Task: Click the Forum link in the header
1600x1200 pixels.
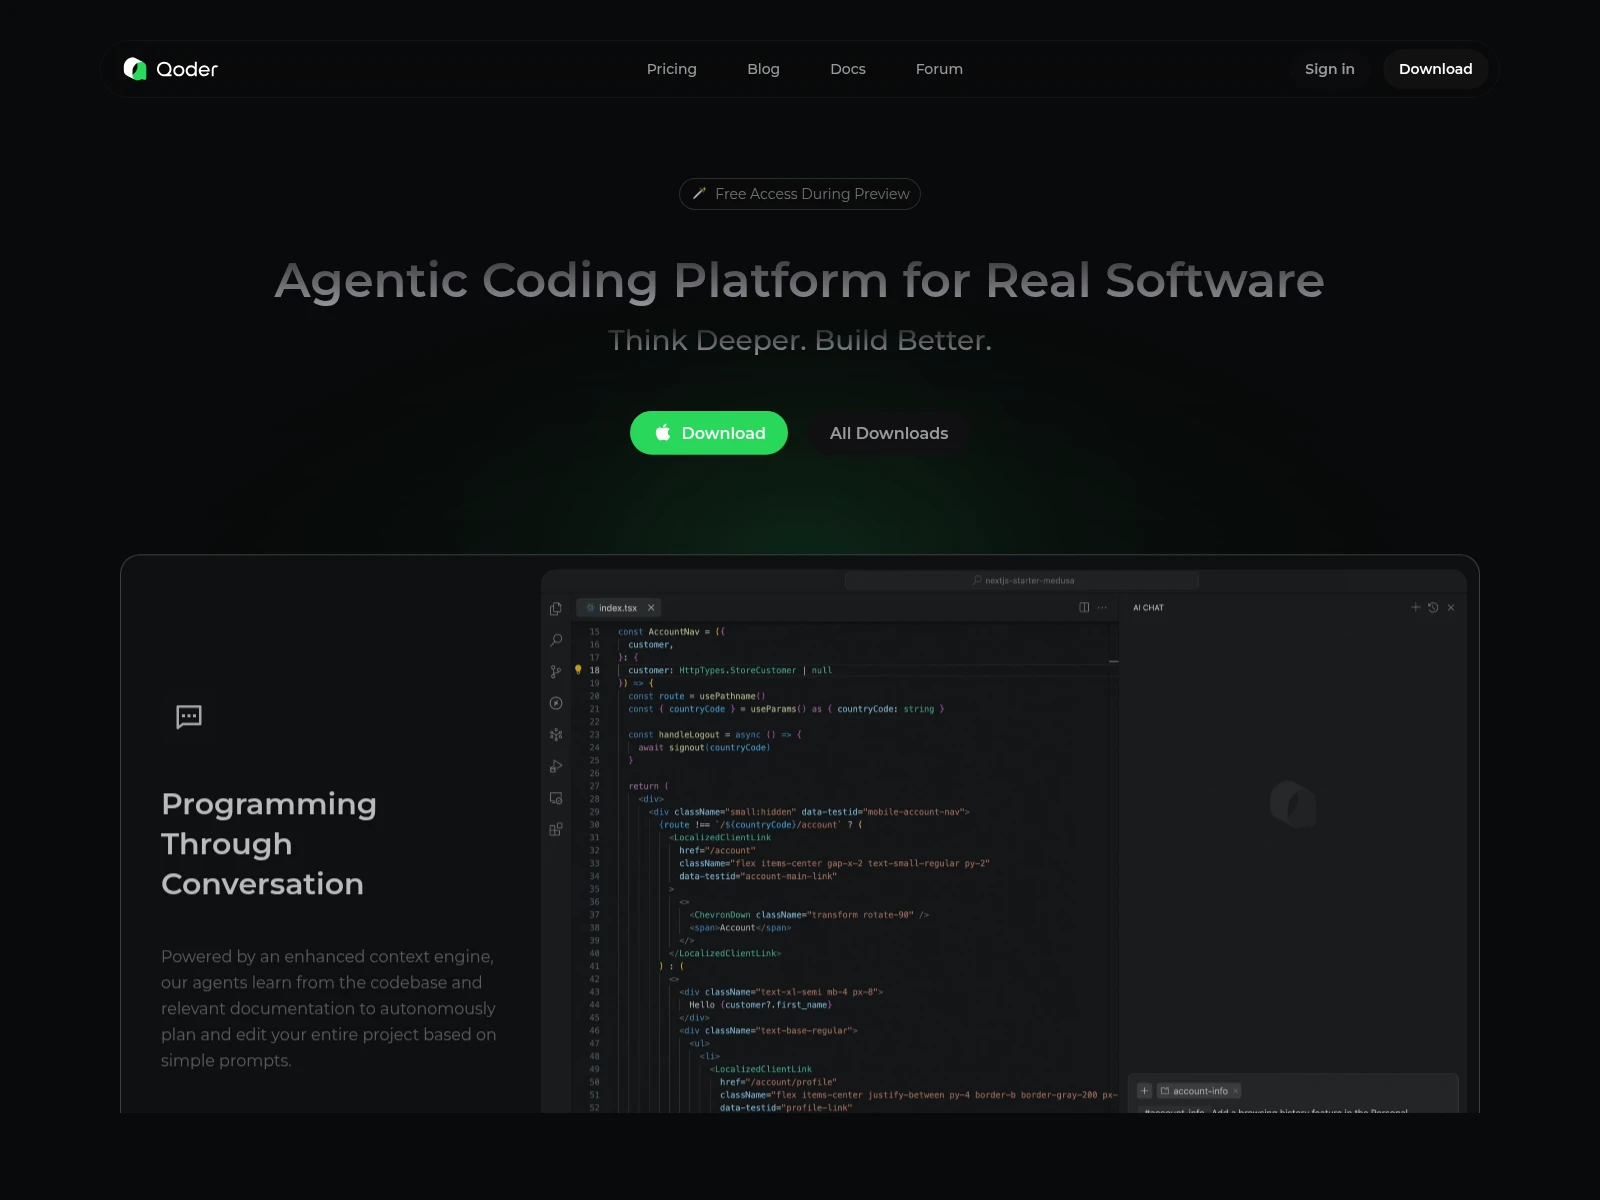Action: click(x=938, y=69)
